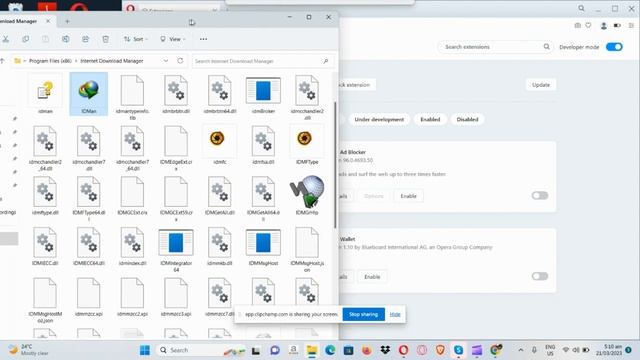Click the Delete trash icon in Explorer toolbar
The height and width of the screenshot is (360, 640).
106,39
